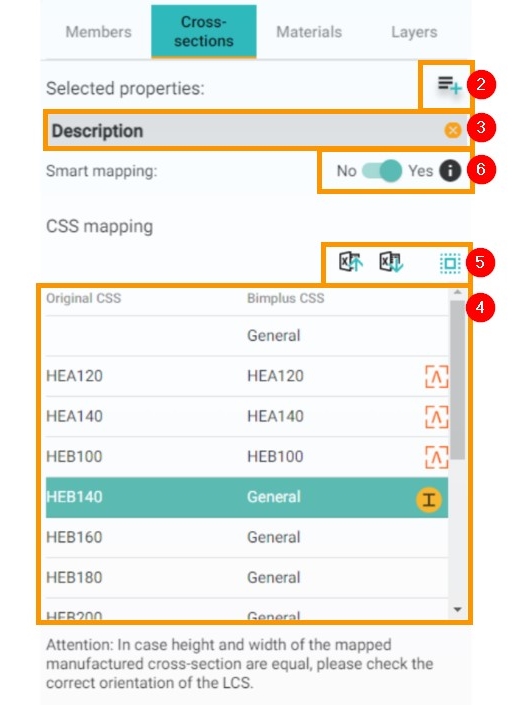Click the orange Allplan icon on HEA140 row
518x705 pixels.
(x=436, y=417)
